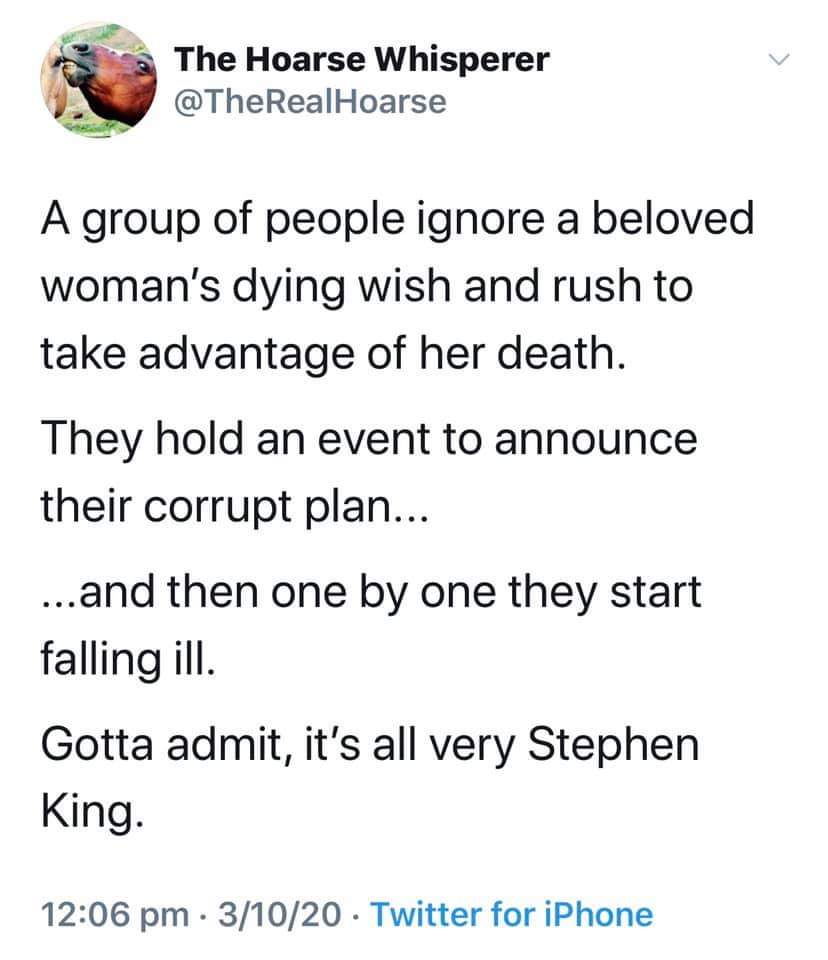Screen dimensions: 828x960
Task: Click the @TheRealHoarse handle
Action: tap(310, 101)
